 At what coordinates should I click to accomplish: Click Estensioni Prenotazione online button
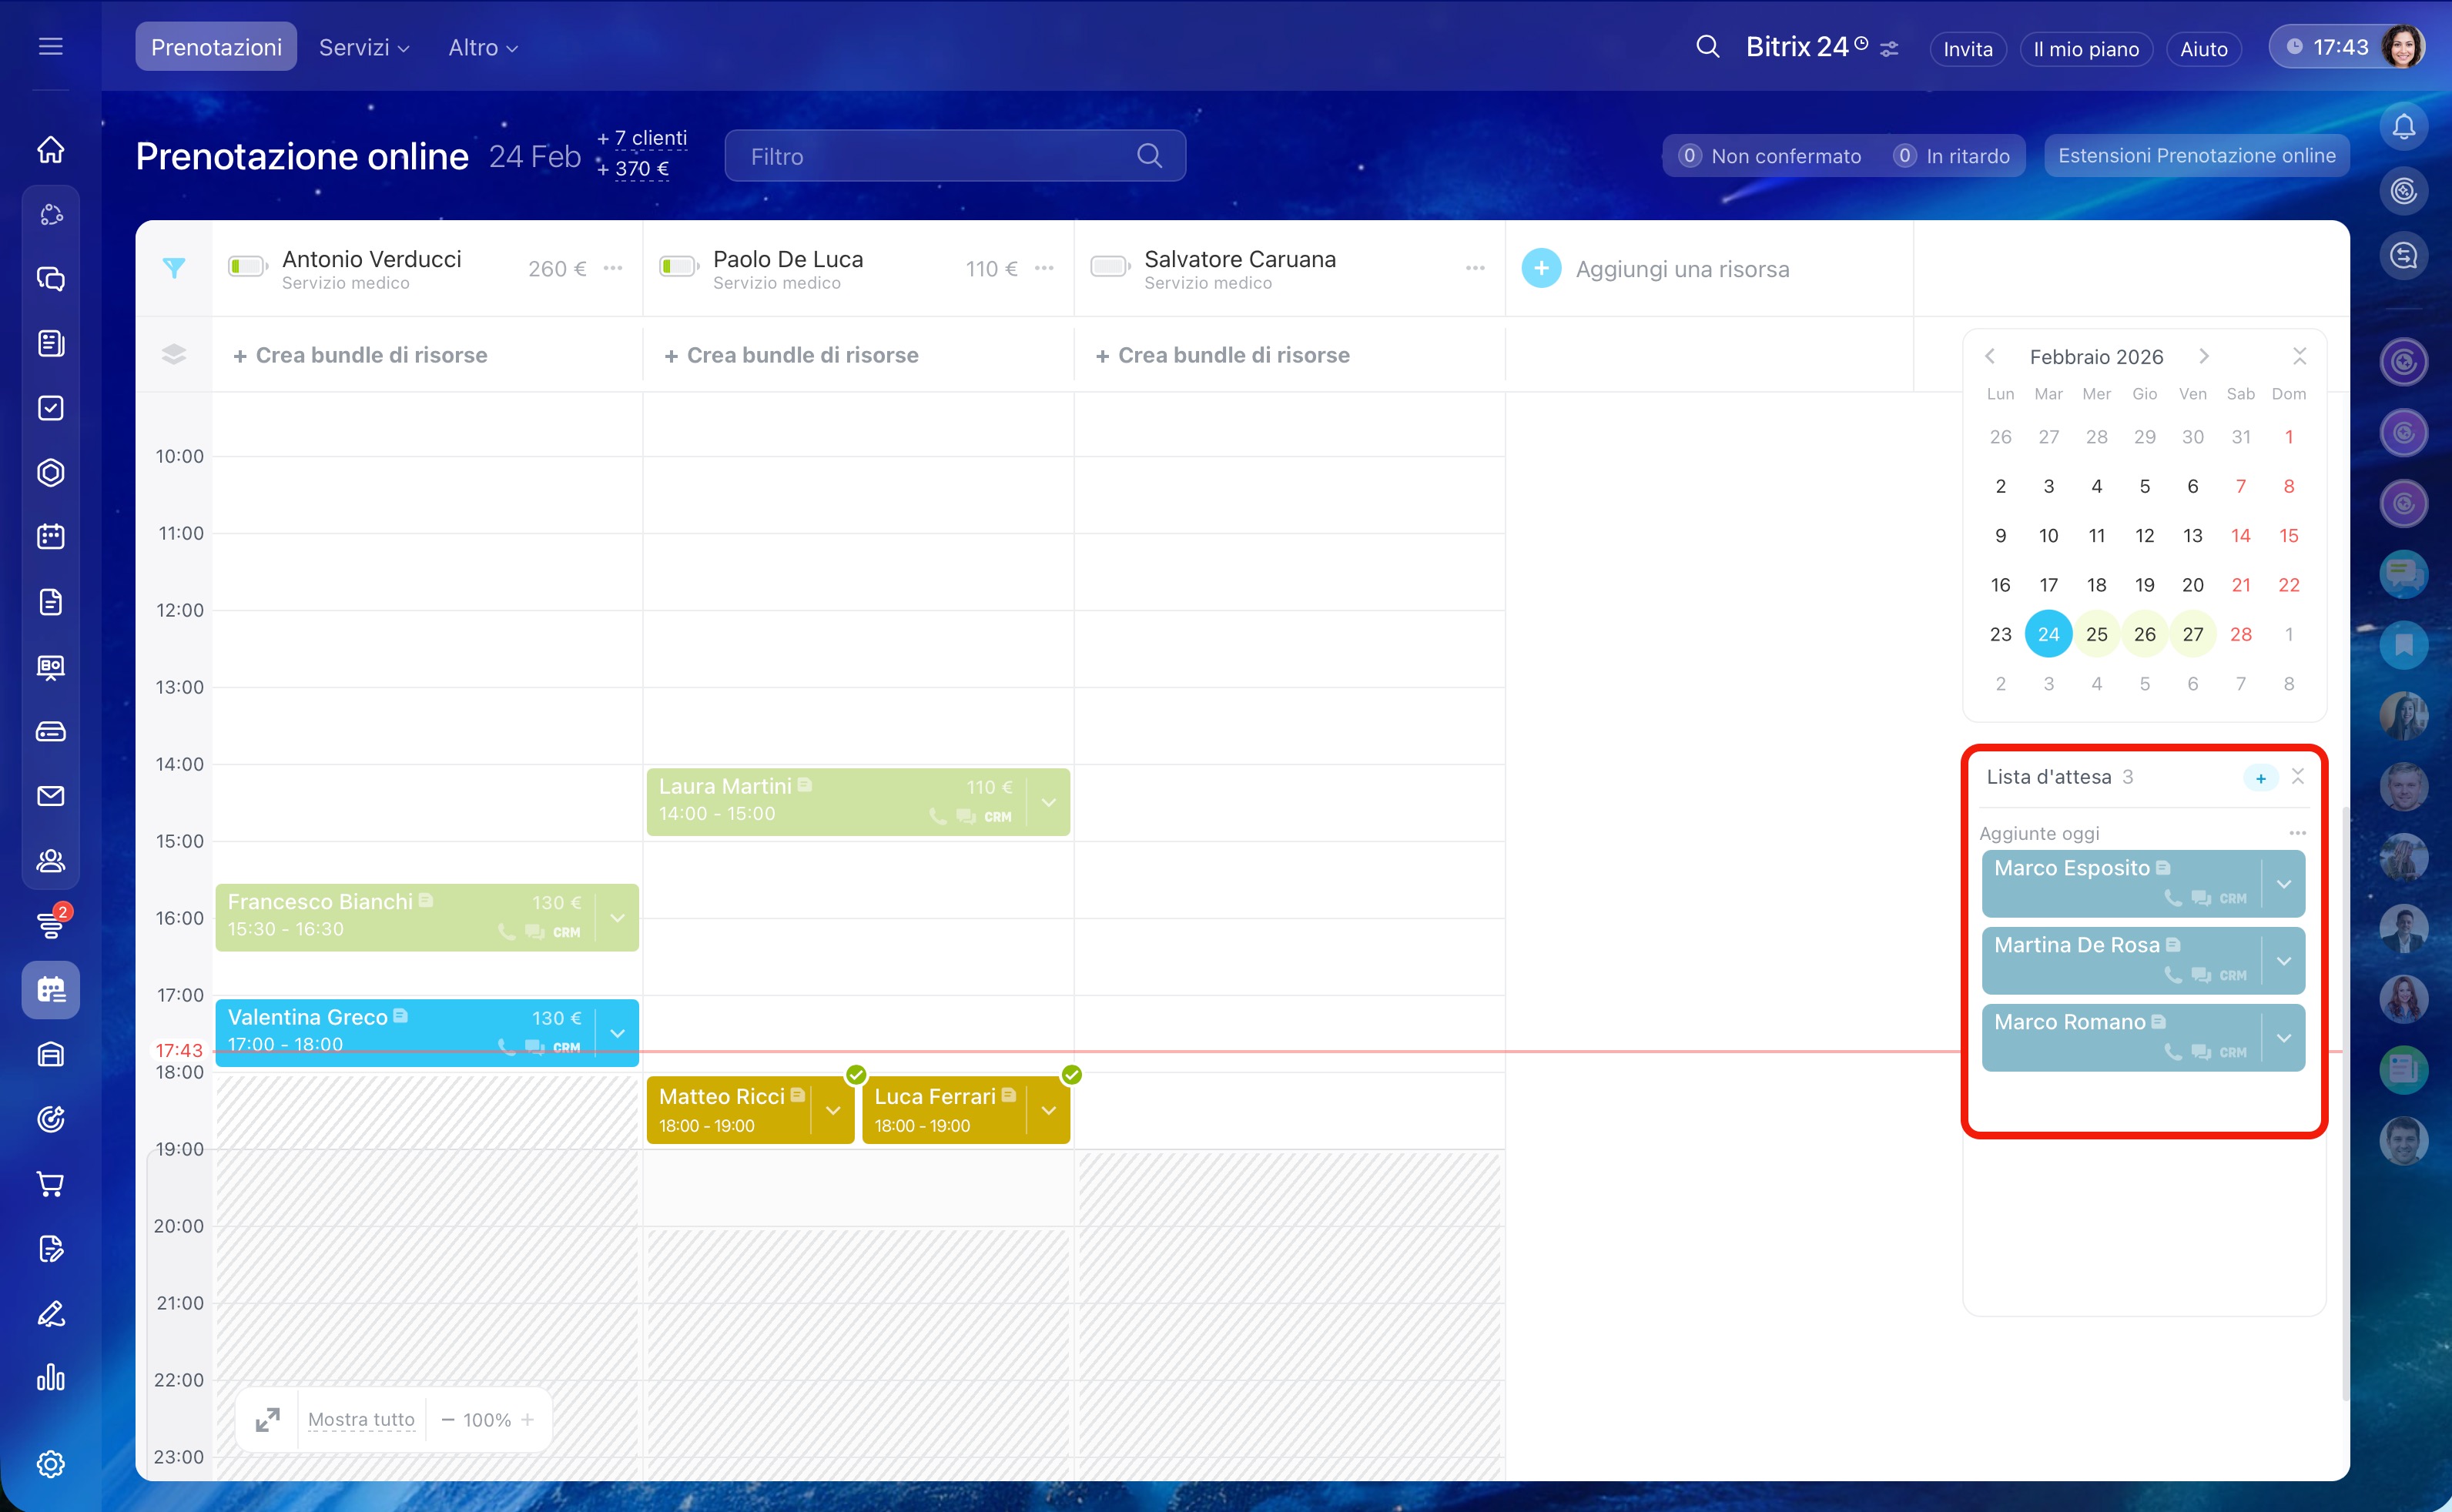pyautogui.click(x=2196, y=156)
